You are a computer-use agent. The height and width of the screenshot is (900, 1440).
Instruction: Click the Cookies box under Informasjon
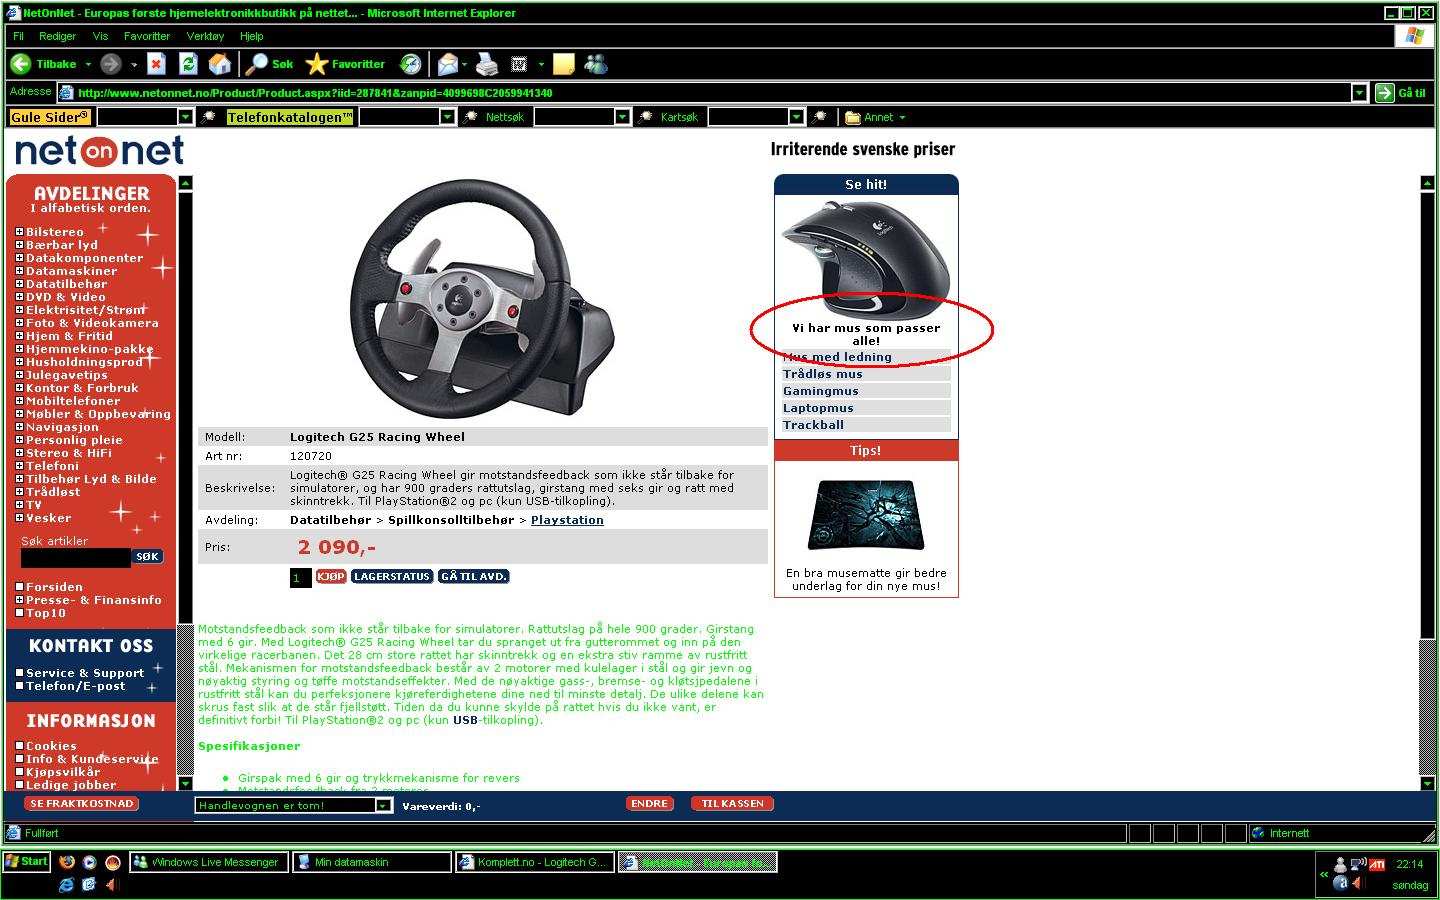(20, 746)
